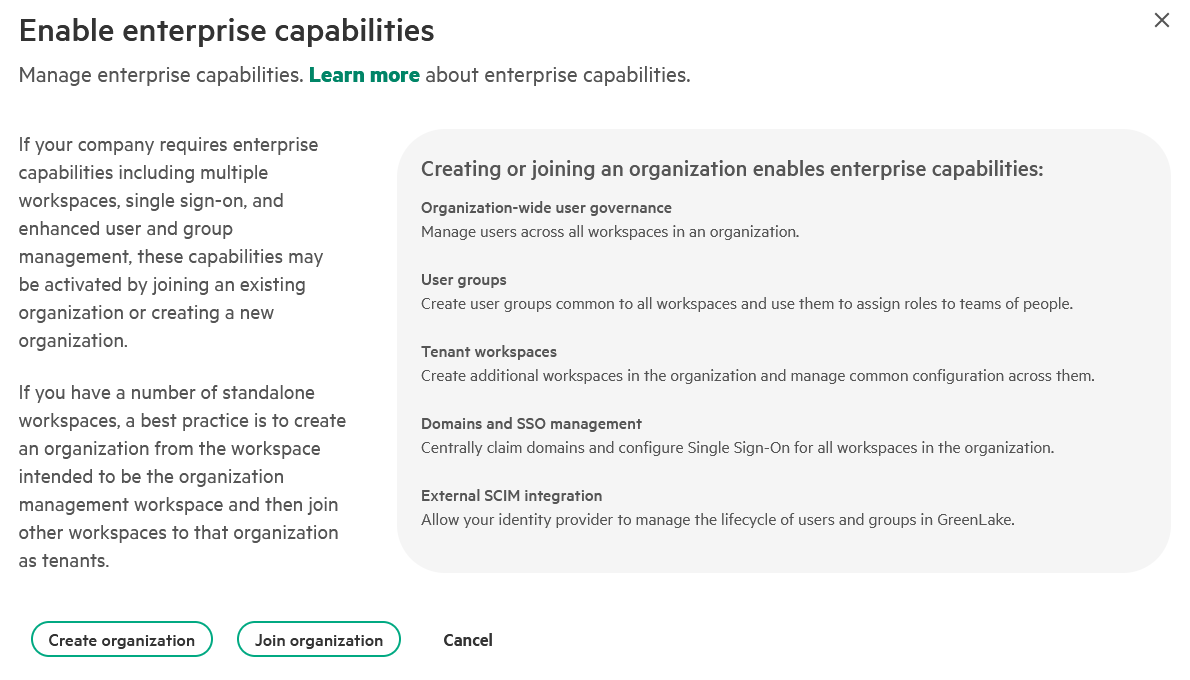Screen dimensions: 1190x680
Task: Click the Create organization button
Action: pos(122,640)
